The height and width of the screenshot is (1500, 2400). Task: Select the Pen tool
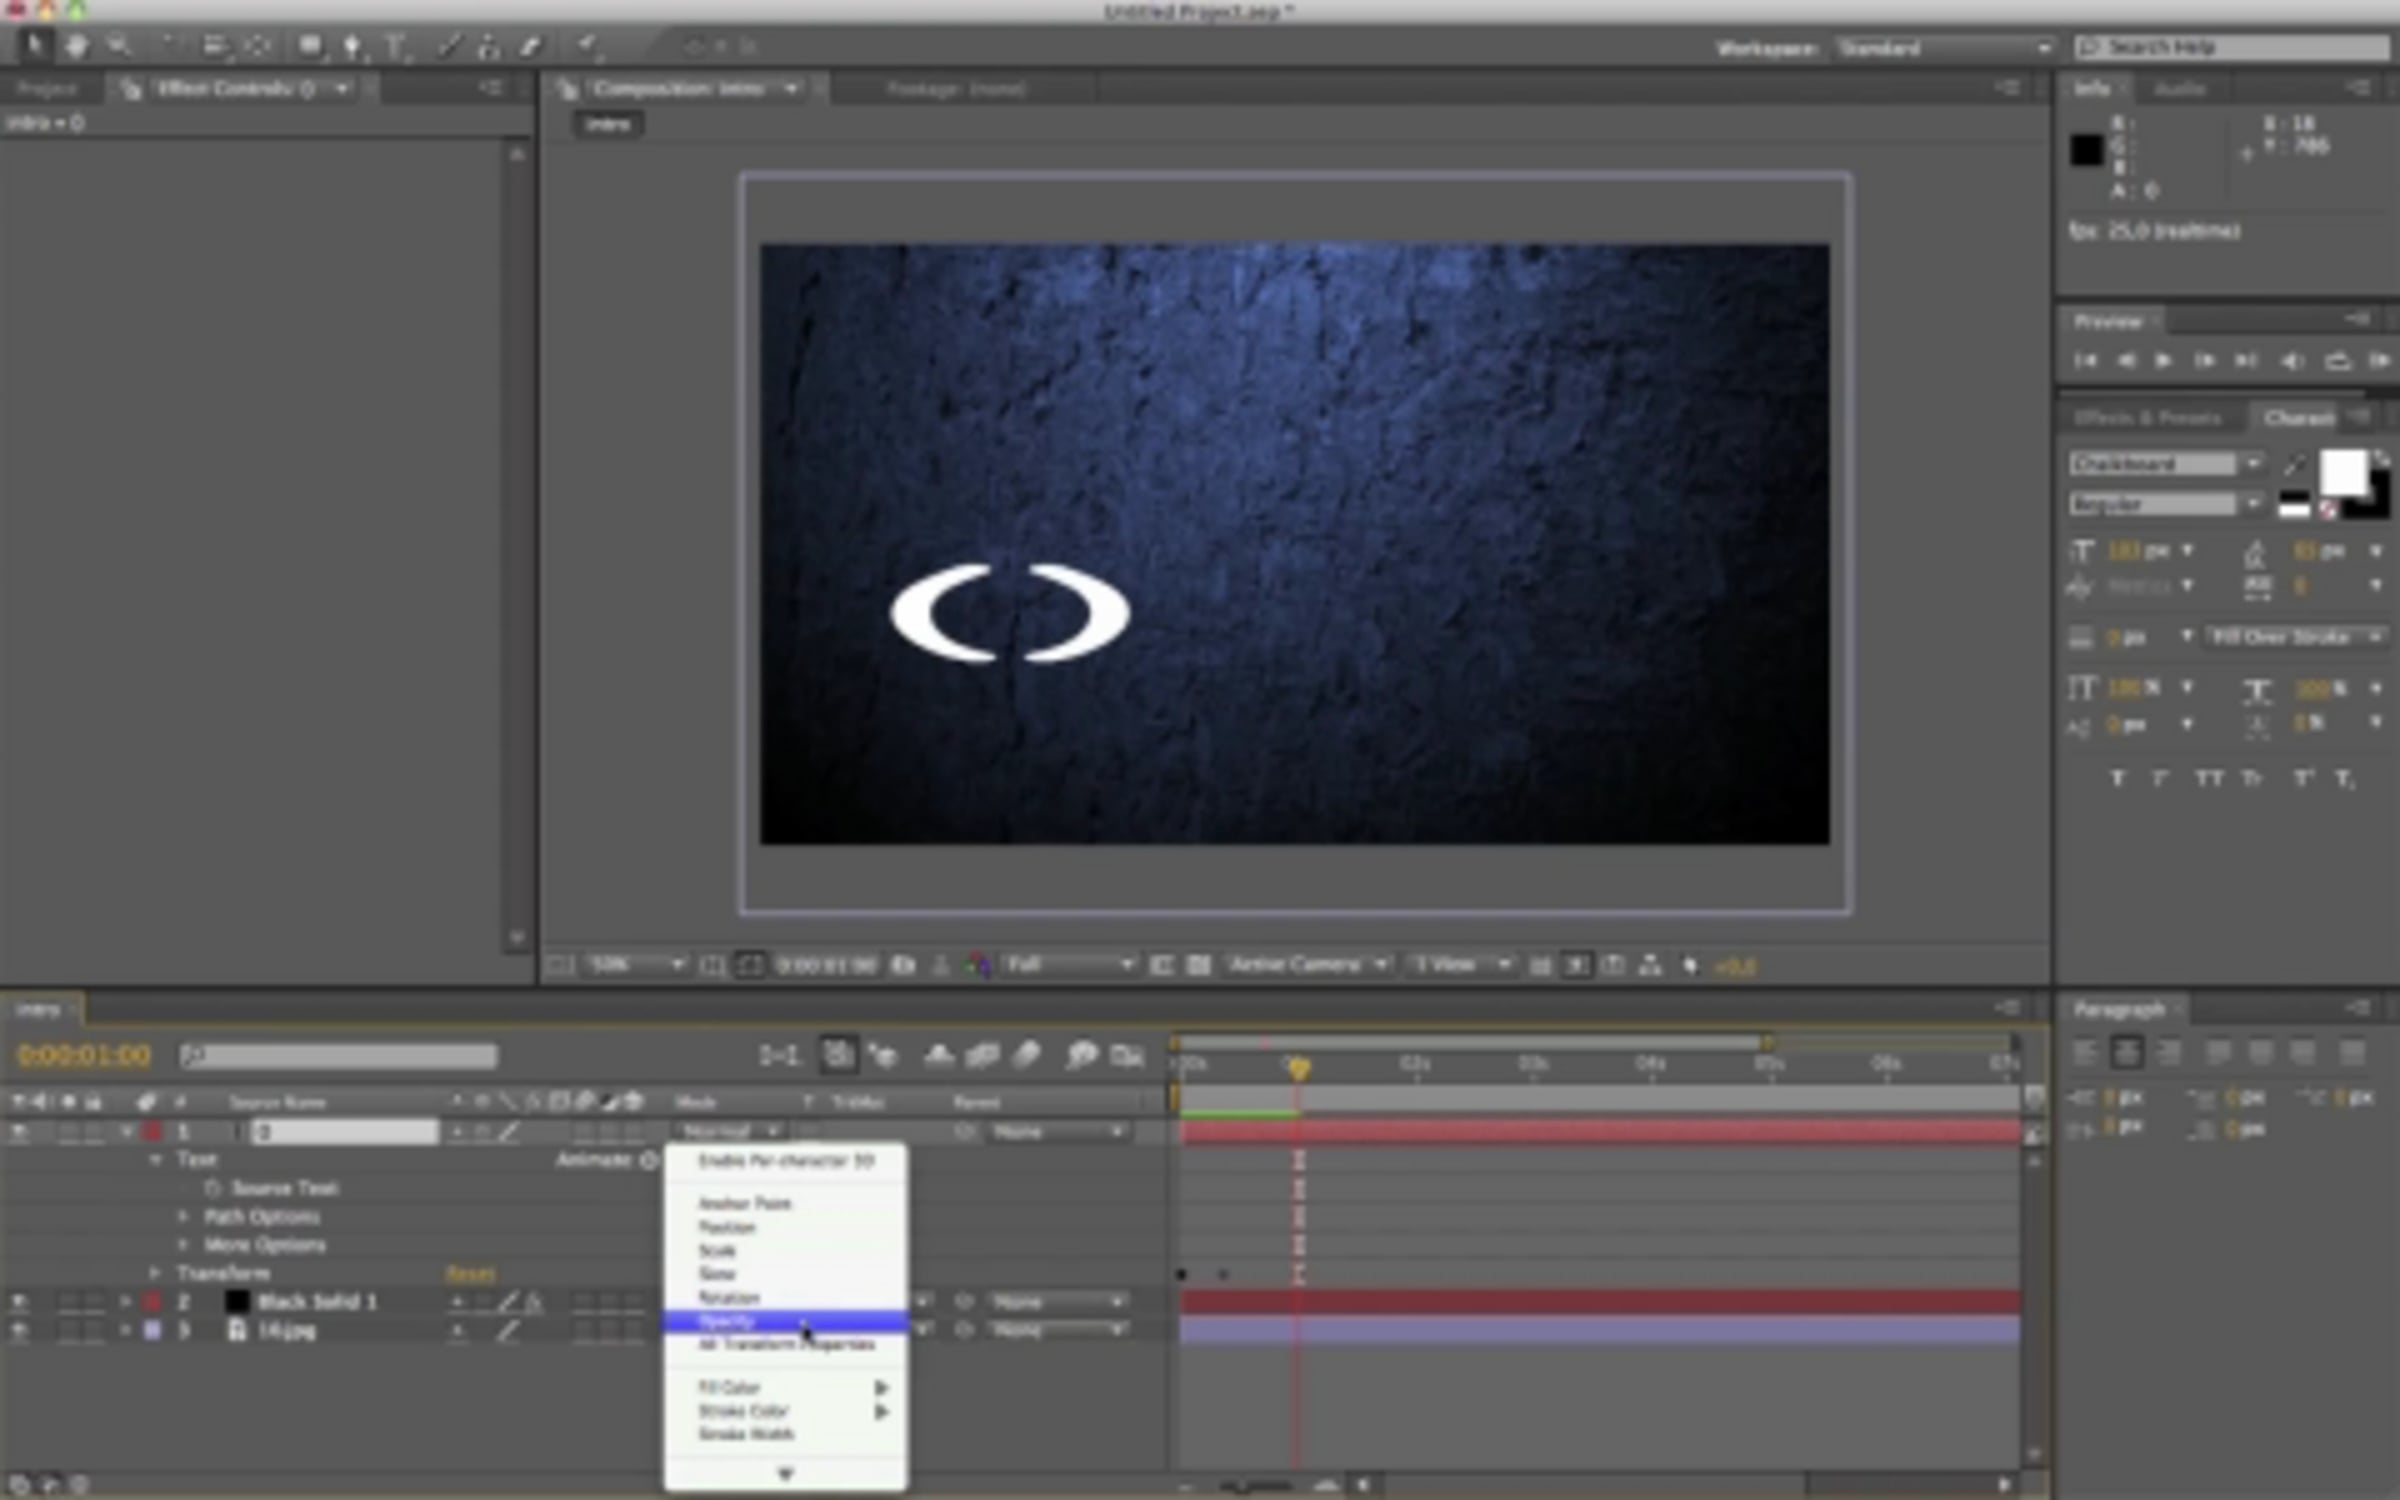coord(352,46)
